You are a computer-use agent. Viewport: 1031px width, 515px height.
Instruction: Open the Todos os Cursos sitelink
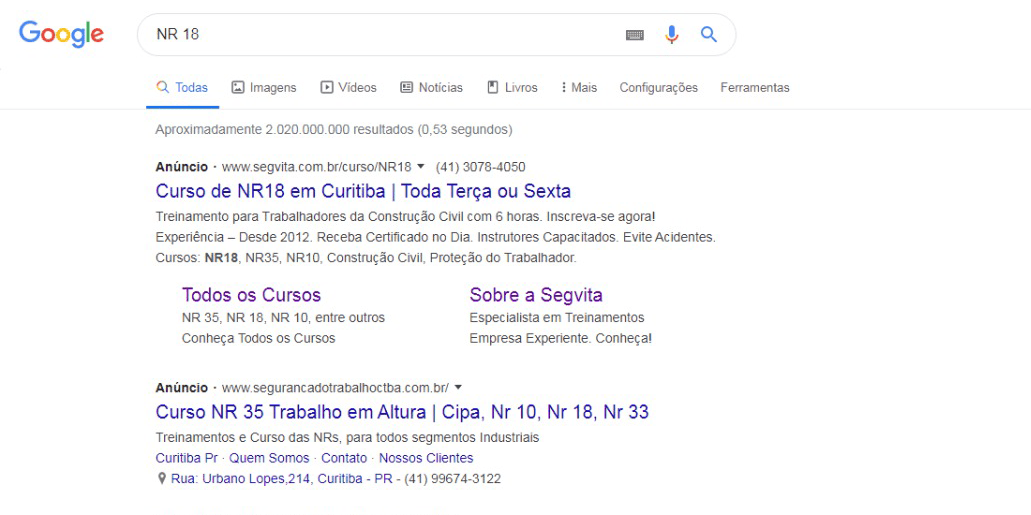(x=251, y=295)
